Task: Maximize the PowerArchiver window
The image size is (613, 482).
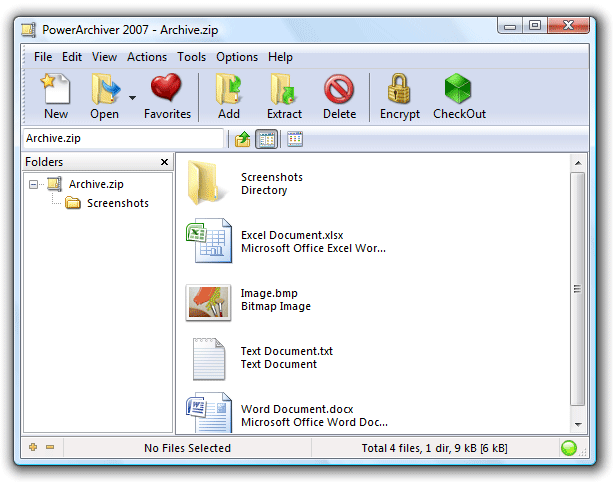Action: click(535, 26)
